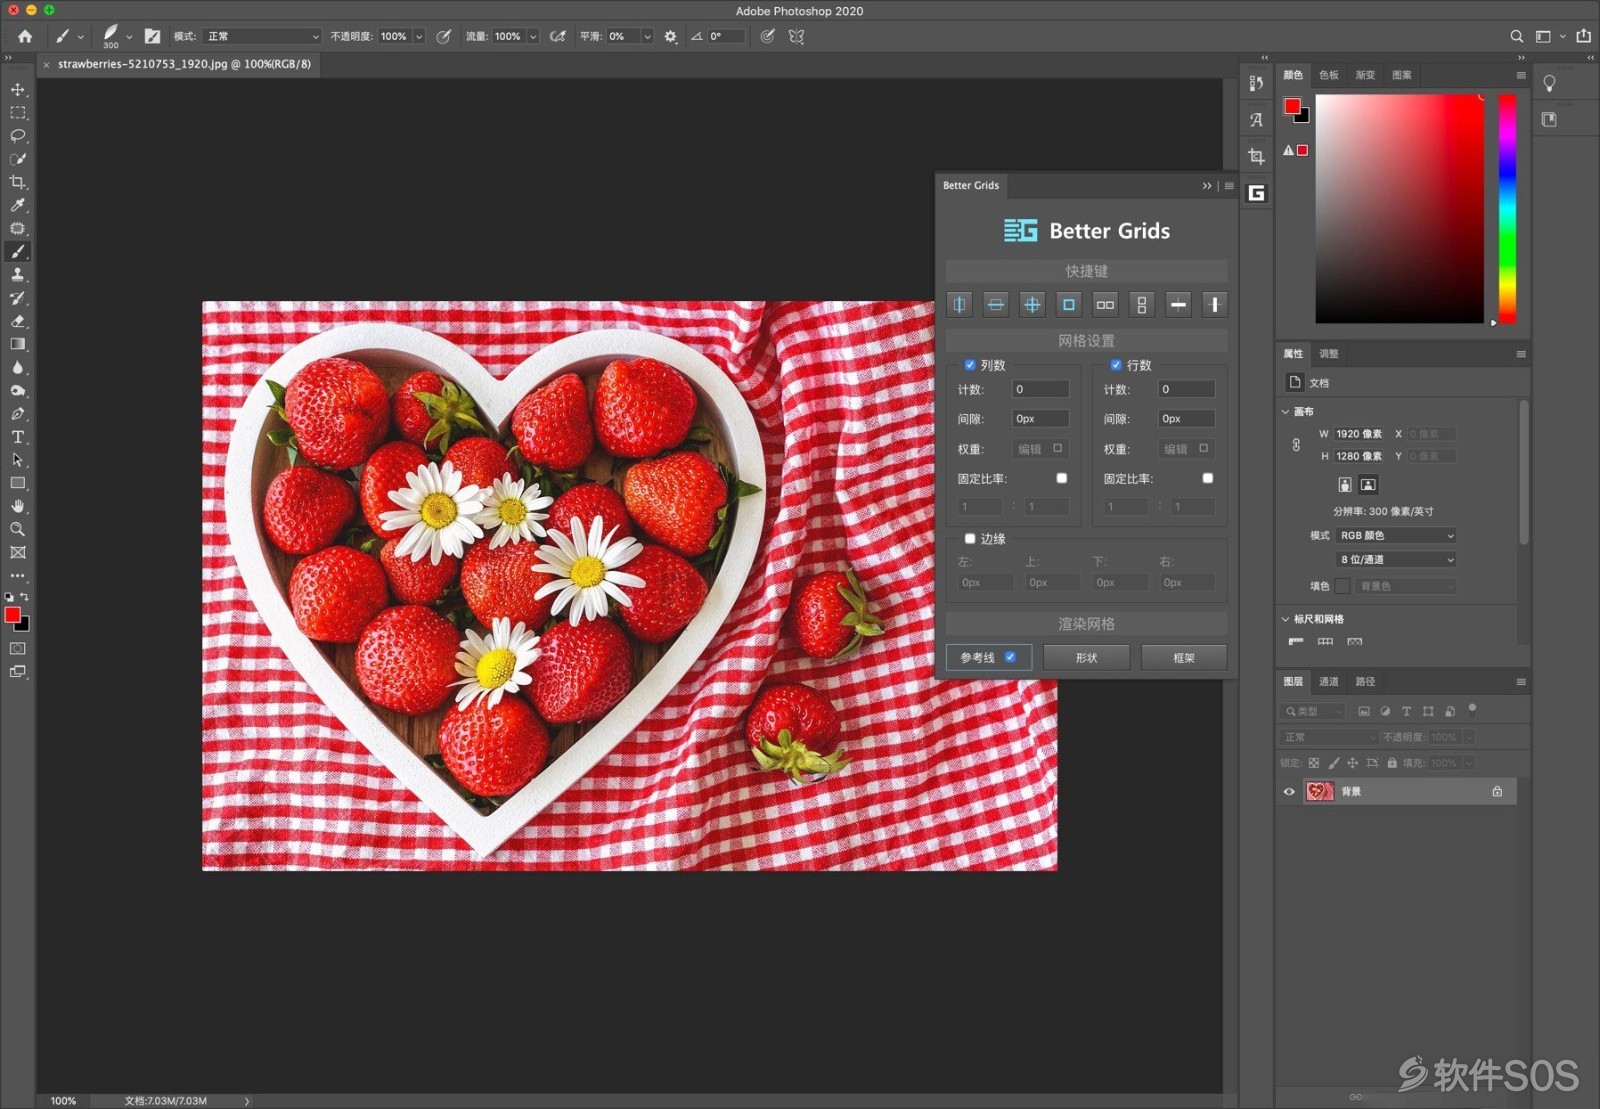The height and width of the screenshot is (1109, 1600).
Task: Go to Photoshop Home screen
Action: [x=25, y=36]
